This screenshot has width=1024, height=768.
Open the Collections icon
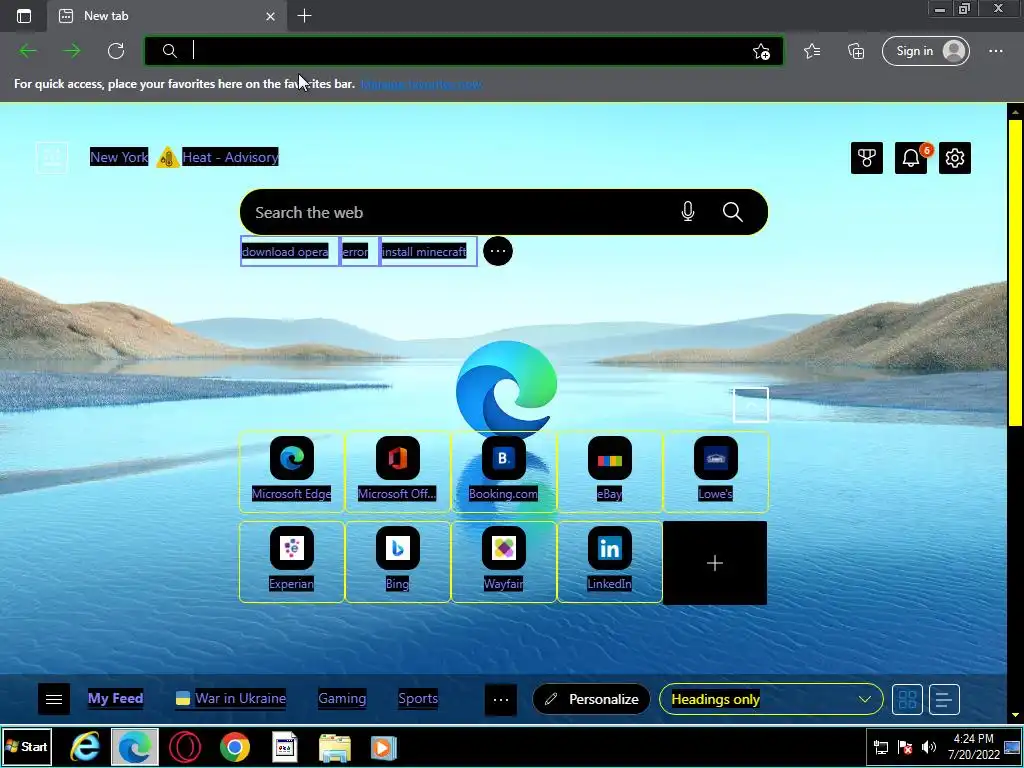[856, 51]
